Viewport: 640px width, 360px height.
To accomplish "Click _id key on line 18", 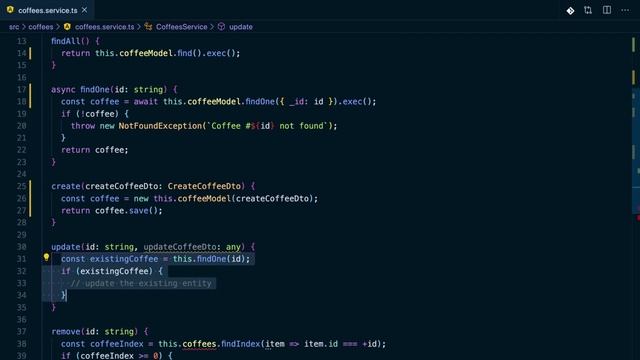I will click(x=297, y=102).
